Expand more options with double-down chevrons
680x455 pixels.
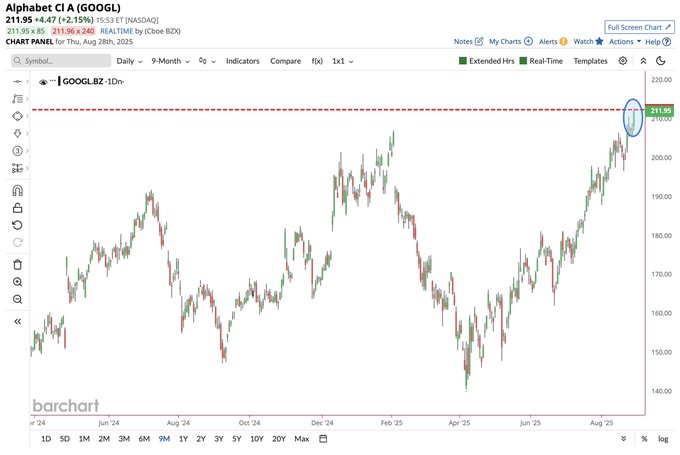click(624, 439)
